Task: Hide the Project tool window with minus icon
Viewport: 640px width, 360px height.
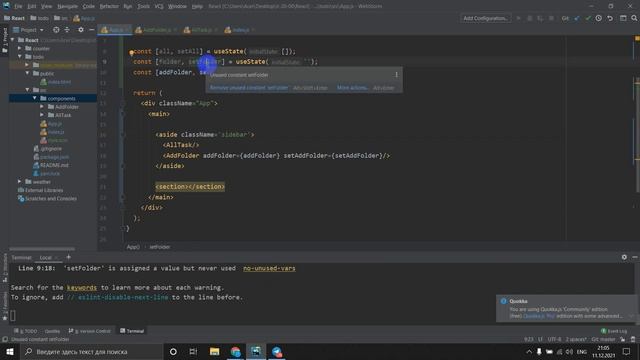Action: 91,30
